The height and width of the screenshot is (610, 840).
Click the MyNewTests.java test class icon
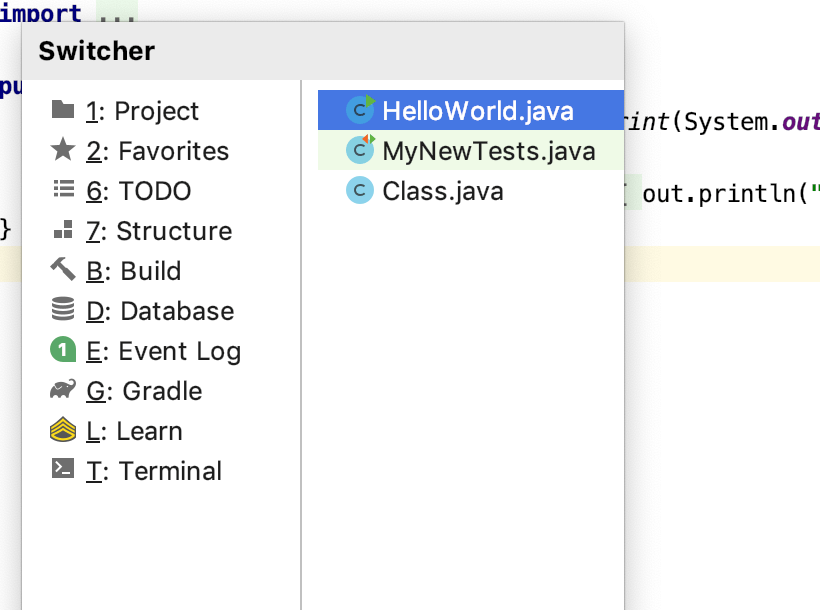360,150
